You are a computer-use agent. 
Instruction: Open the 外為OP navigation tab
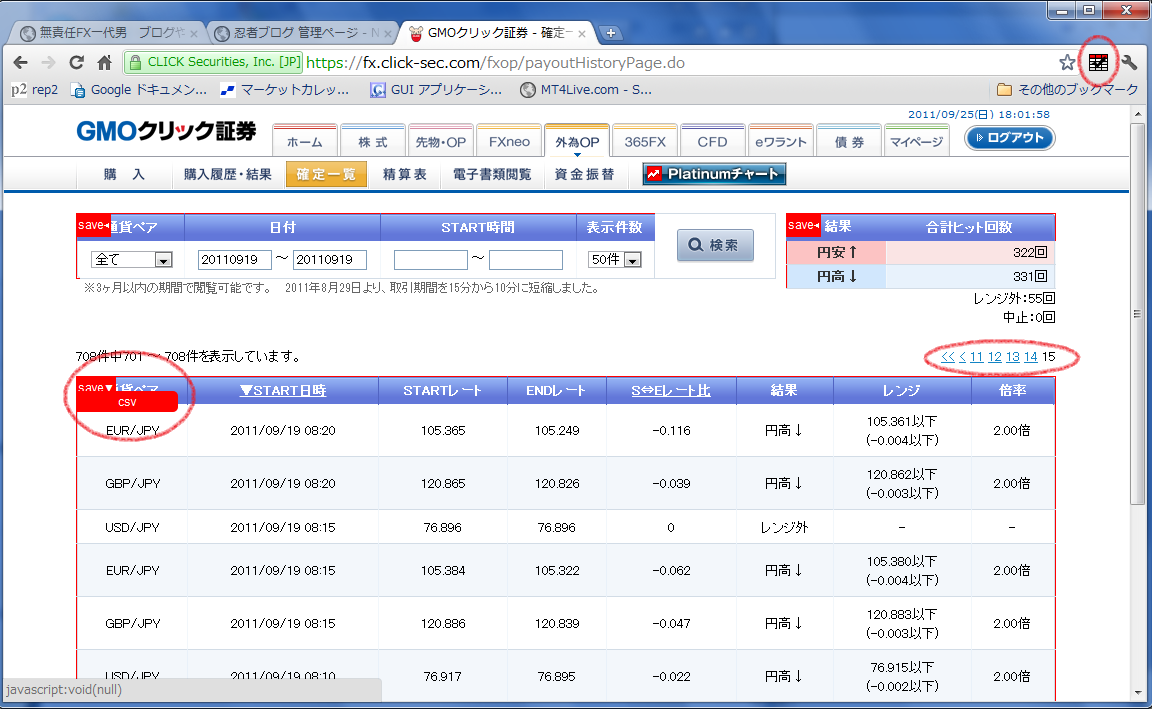click(x=577, y=141)
